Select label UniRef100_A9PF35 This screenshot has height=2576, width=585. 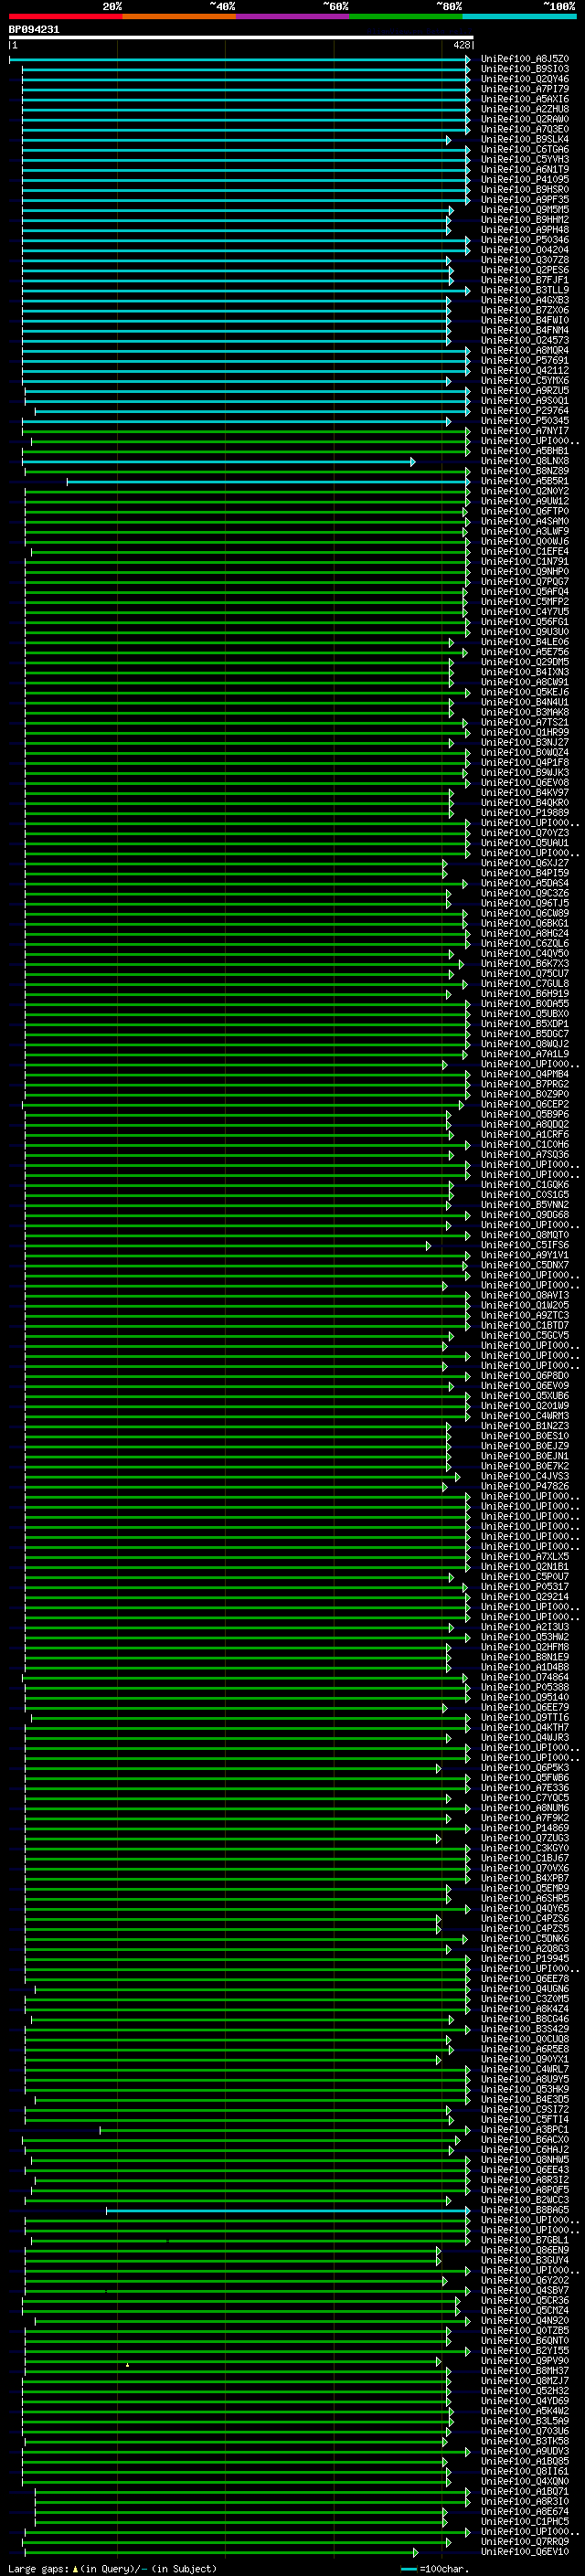pos(525,200)
